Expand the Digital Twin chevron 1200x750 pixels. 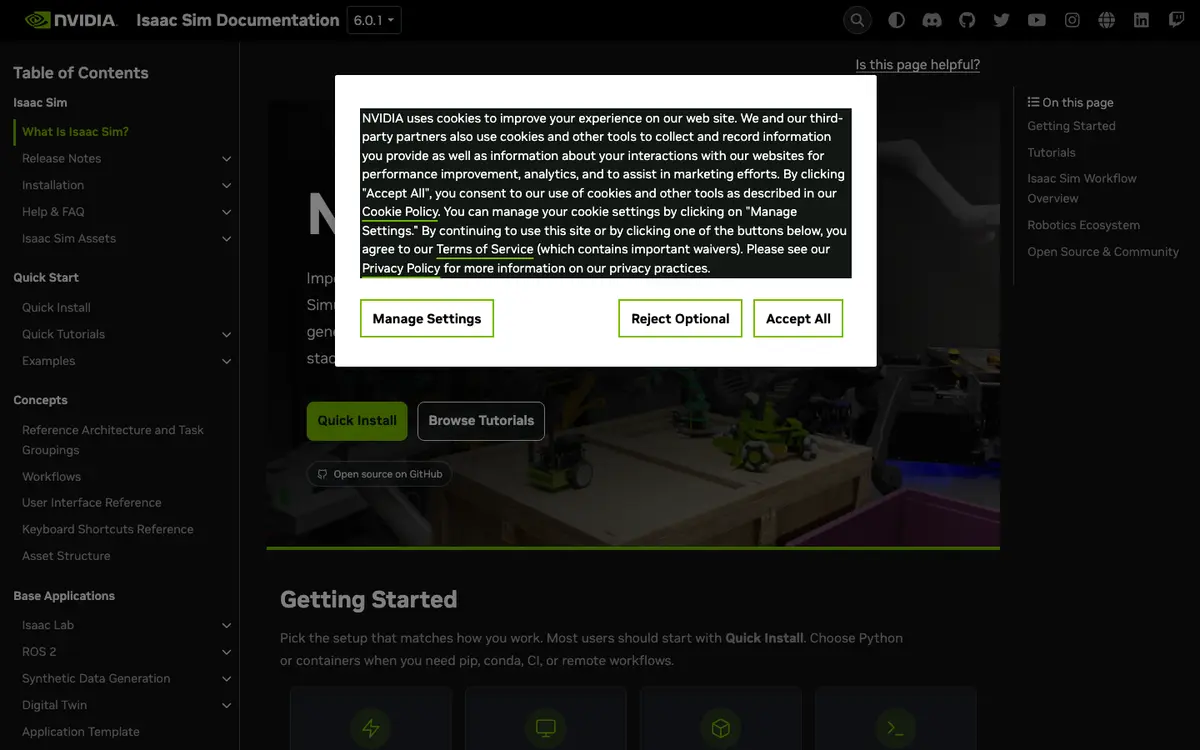pos(226,705)
